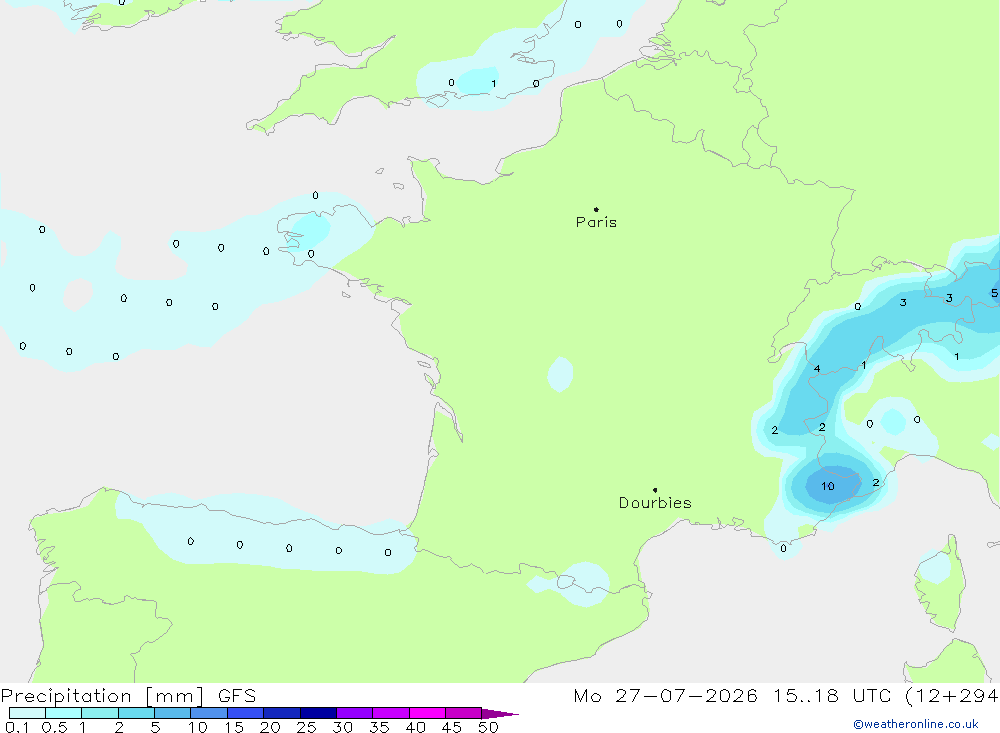Click the legend scale label '35'

click(x=379, y=727)
